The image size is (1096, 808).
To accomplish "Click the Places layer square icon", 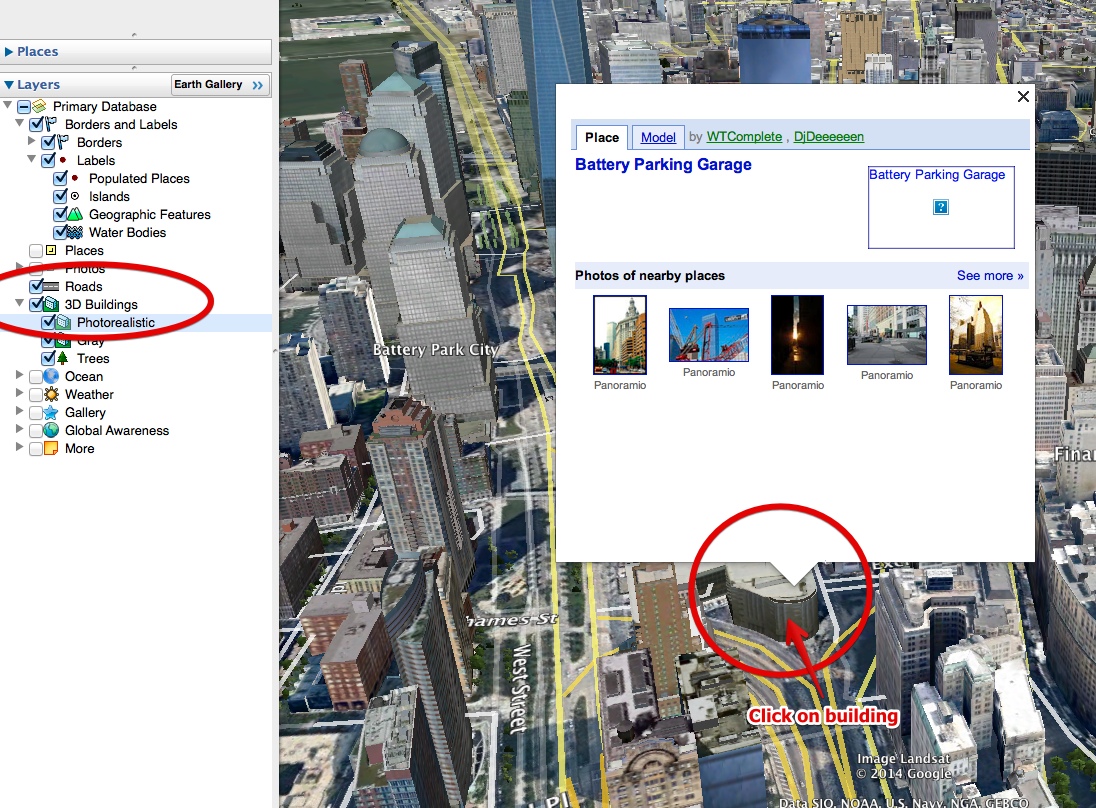I will click(51, 250).
